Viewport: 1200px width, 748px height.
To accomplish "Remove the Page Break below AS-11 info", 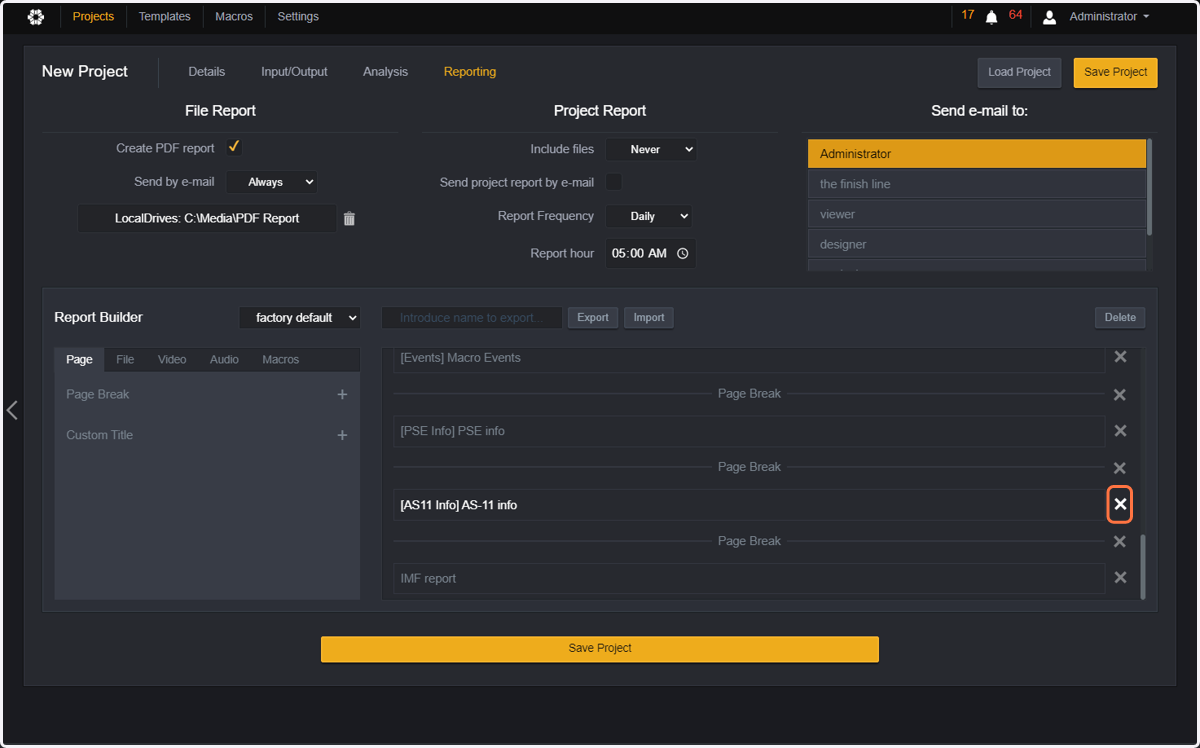I will point(1120,541).
